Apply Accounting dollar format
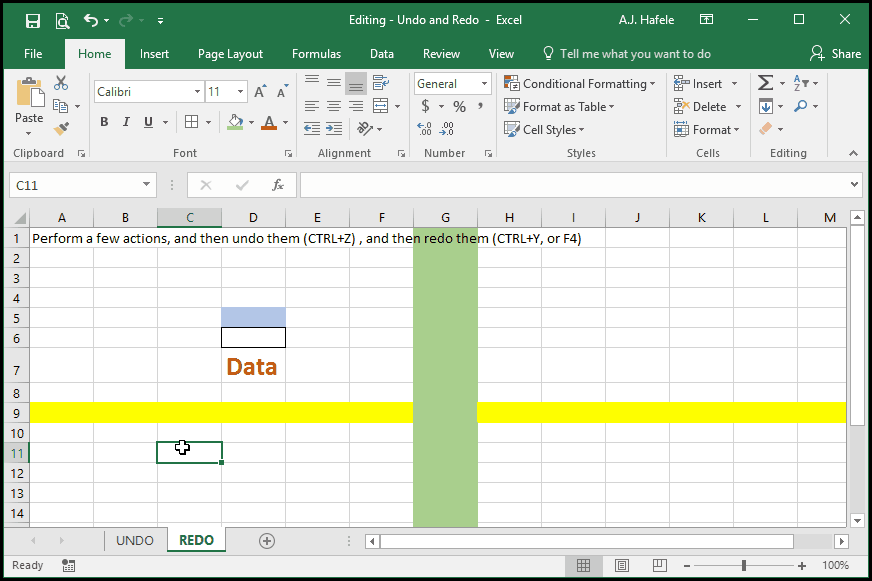The width and height of the screenshot is (872, 581). [425, 106]
